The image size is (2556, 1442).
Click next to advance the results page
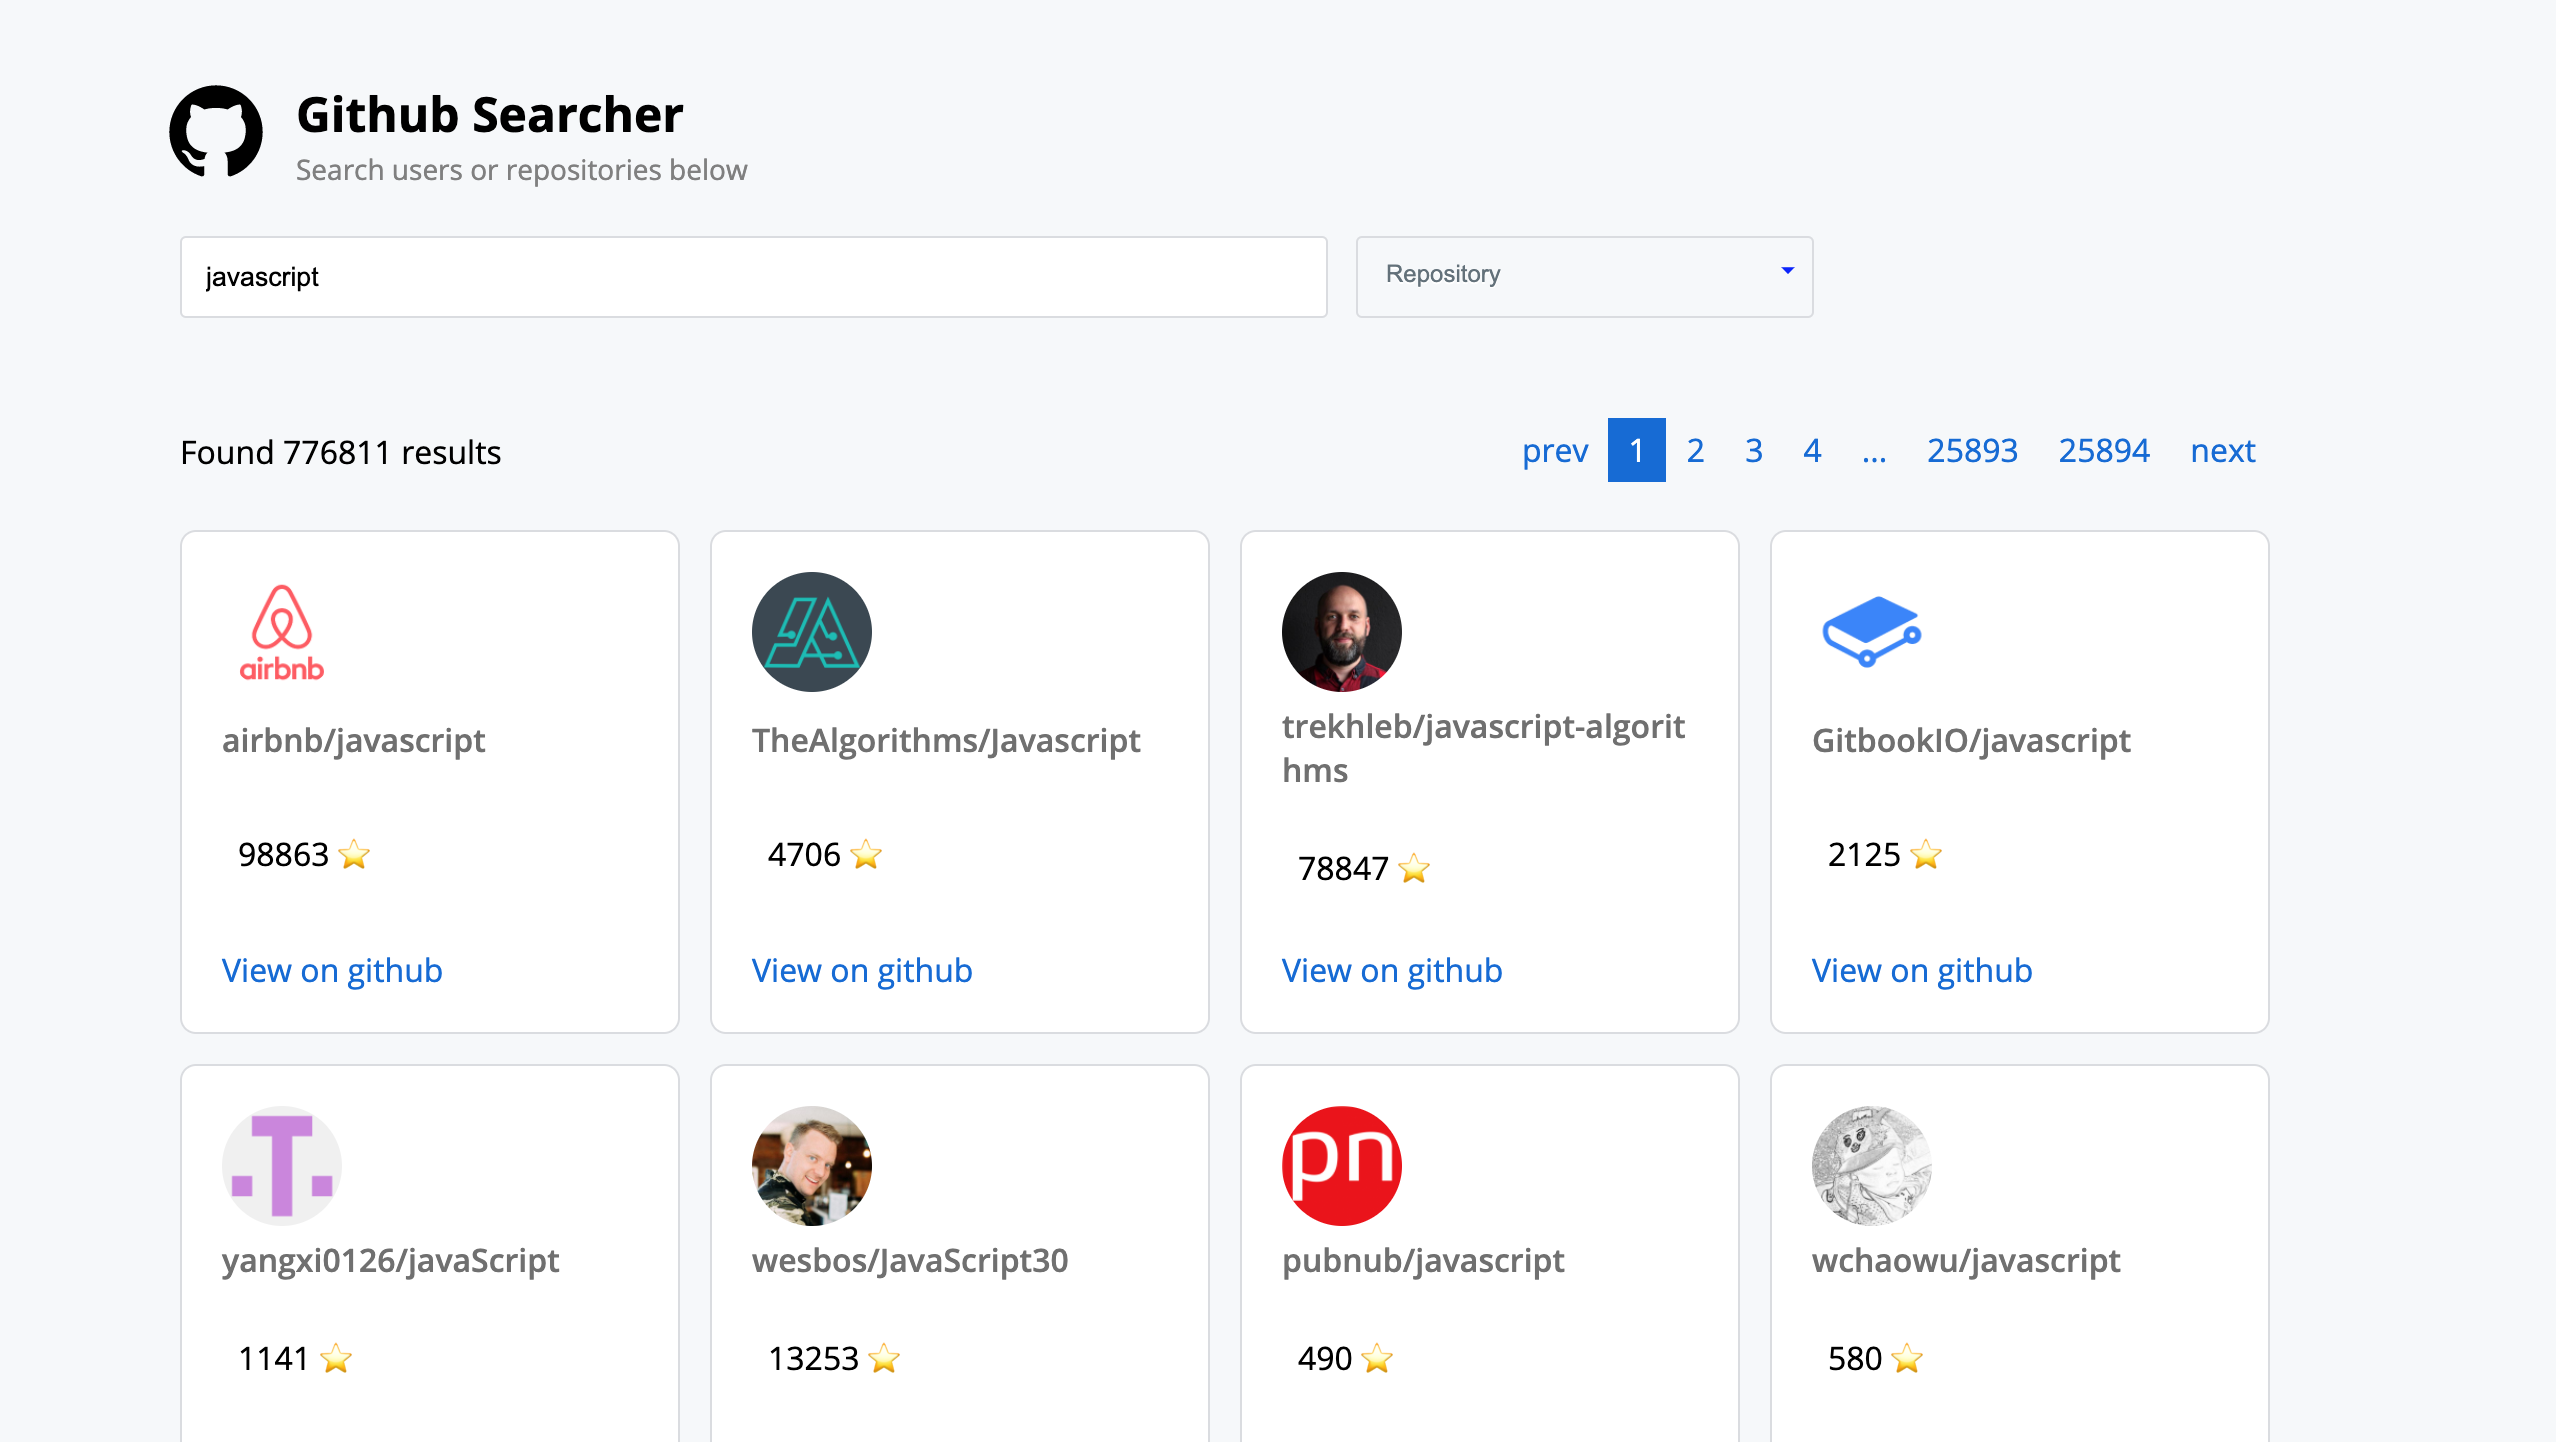click(2222, 450)
